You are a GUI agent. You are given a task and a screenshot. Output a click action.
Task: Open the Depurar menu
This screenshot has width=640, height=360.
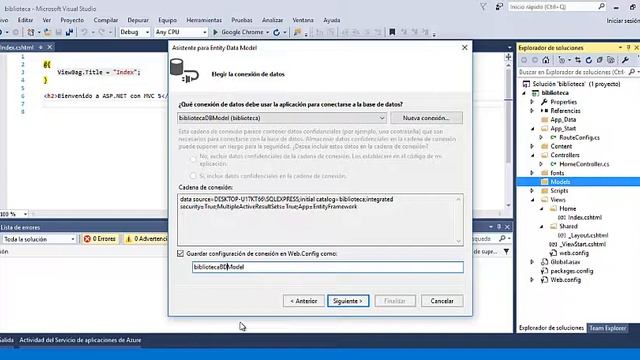(x=138, y=20)
